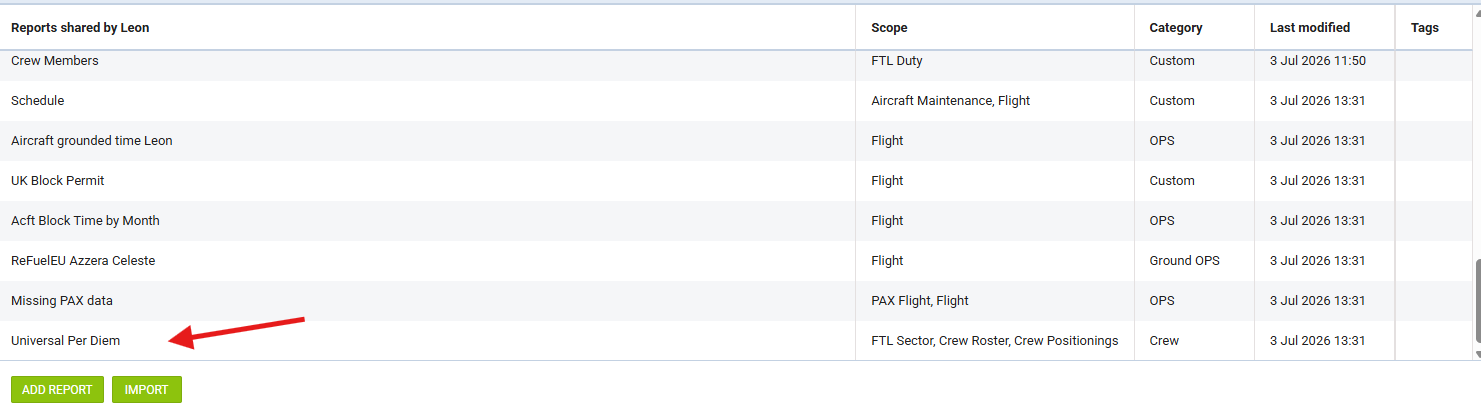This screenshot has height=414, width=1481.
Task: Click the Tags column header
Action: coord(1425,28)
